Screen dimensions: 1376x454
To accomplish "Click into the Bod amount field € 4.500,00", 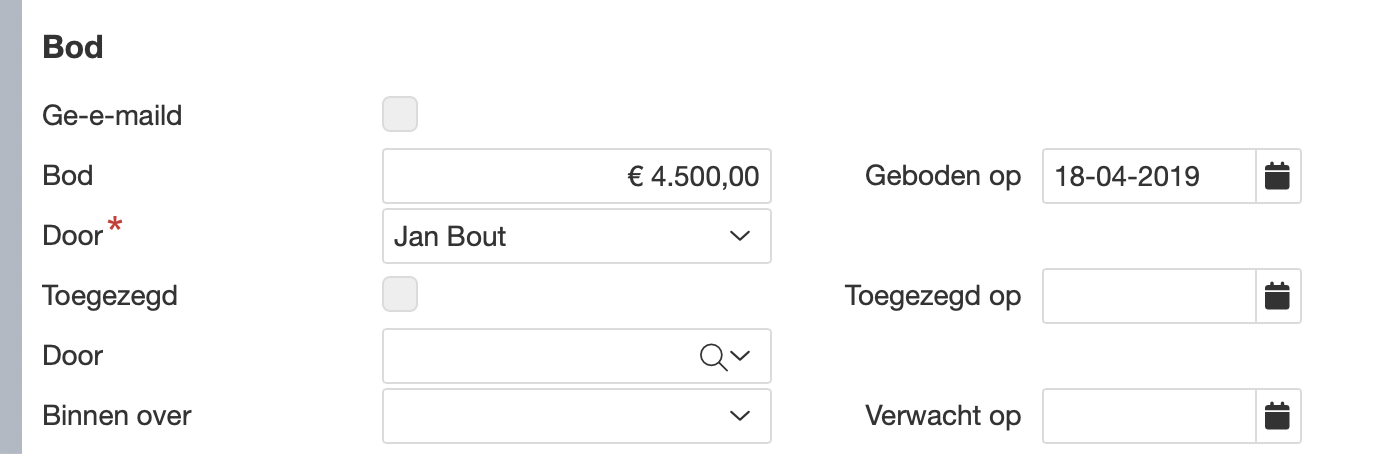I will click(576, 176).
